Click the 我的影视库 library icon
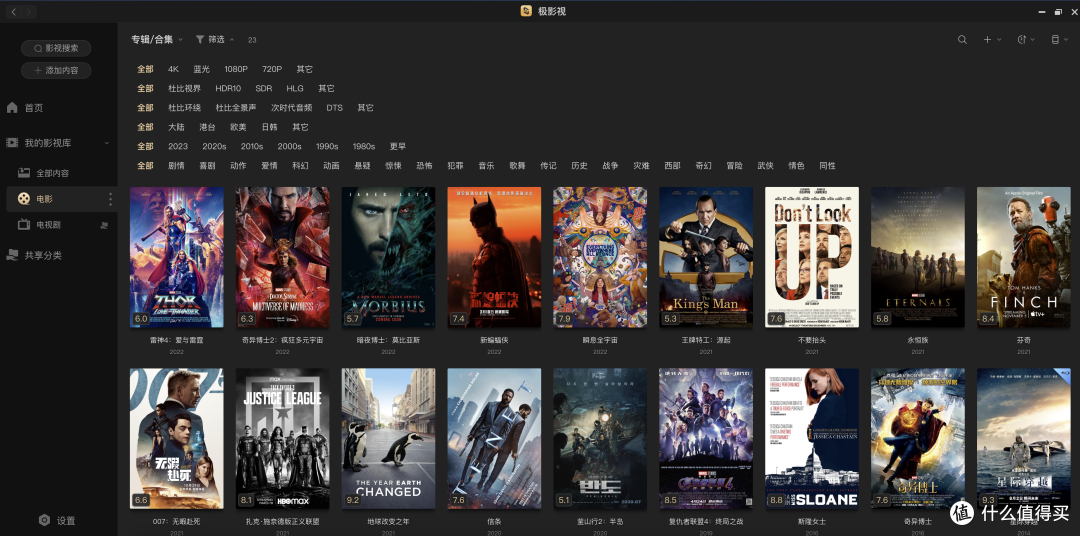 (12, 143)
